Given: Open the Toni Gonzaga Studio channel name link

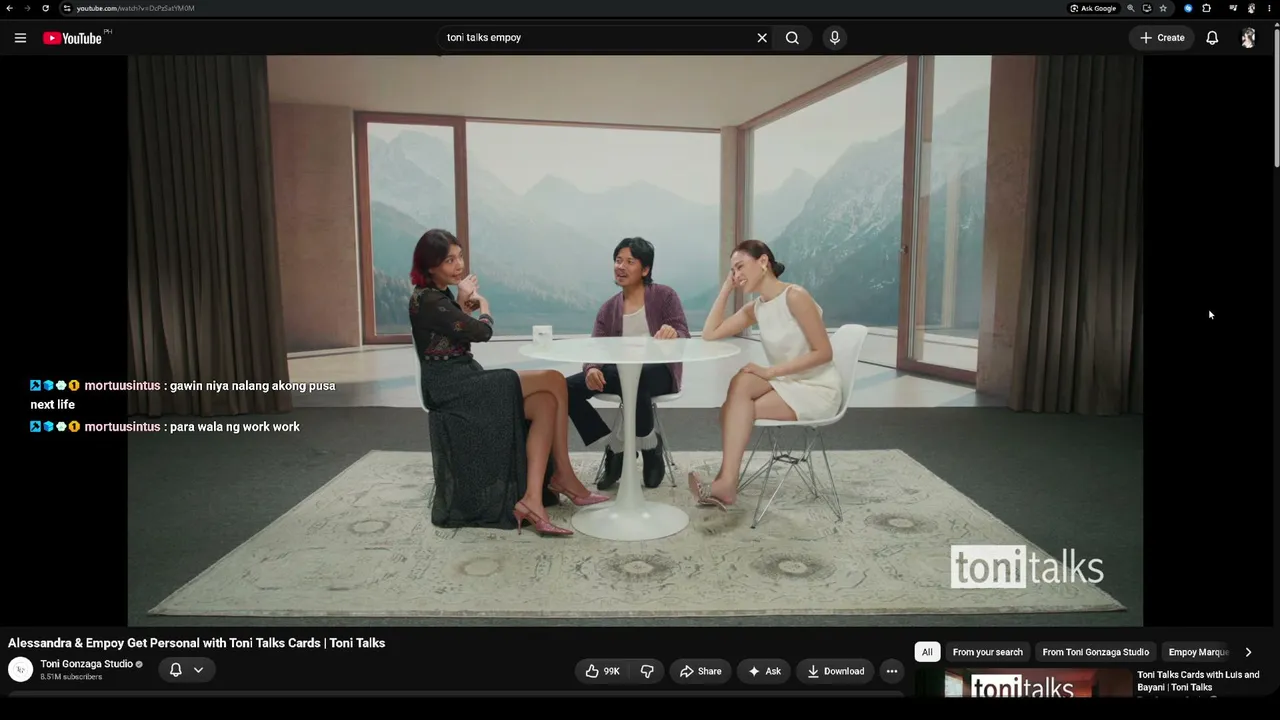Looking at the screenshot, I should (86, 664).
